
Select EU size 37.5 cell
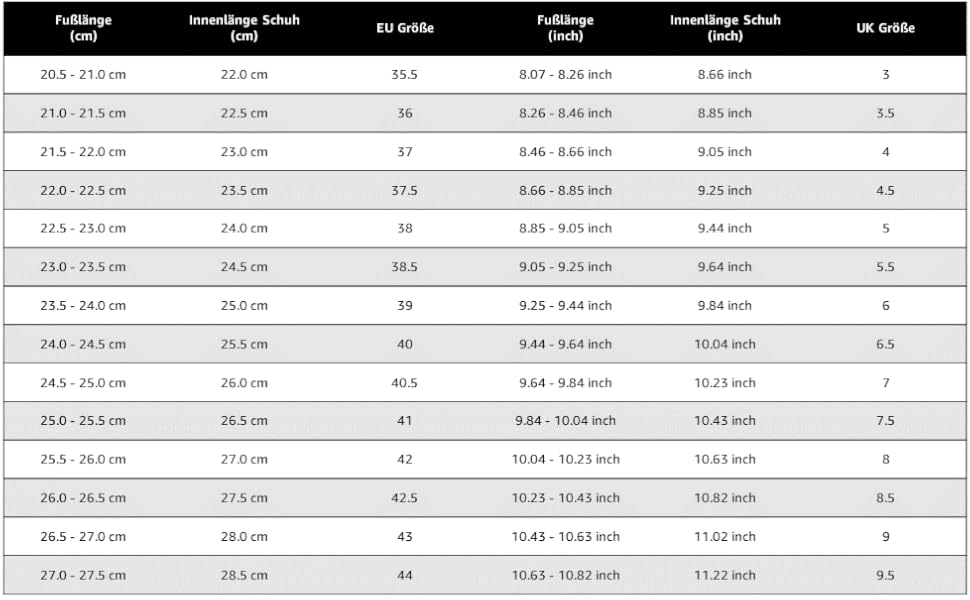405,190
